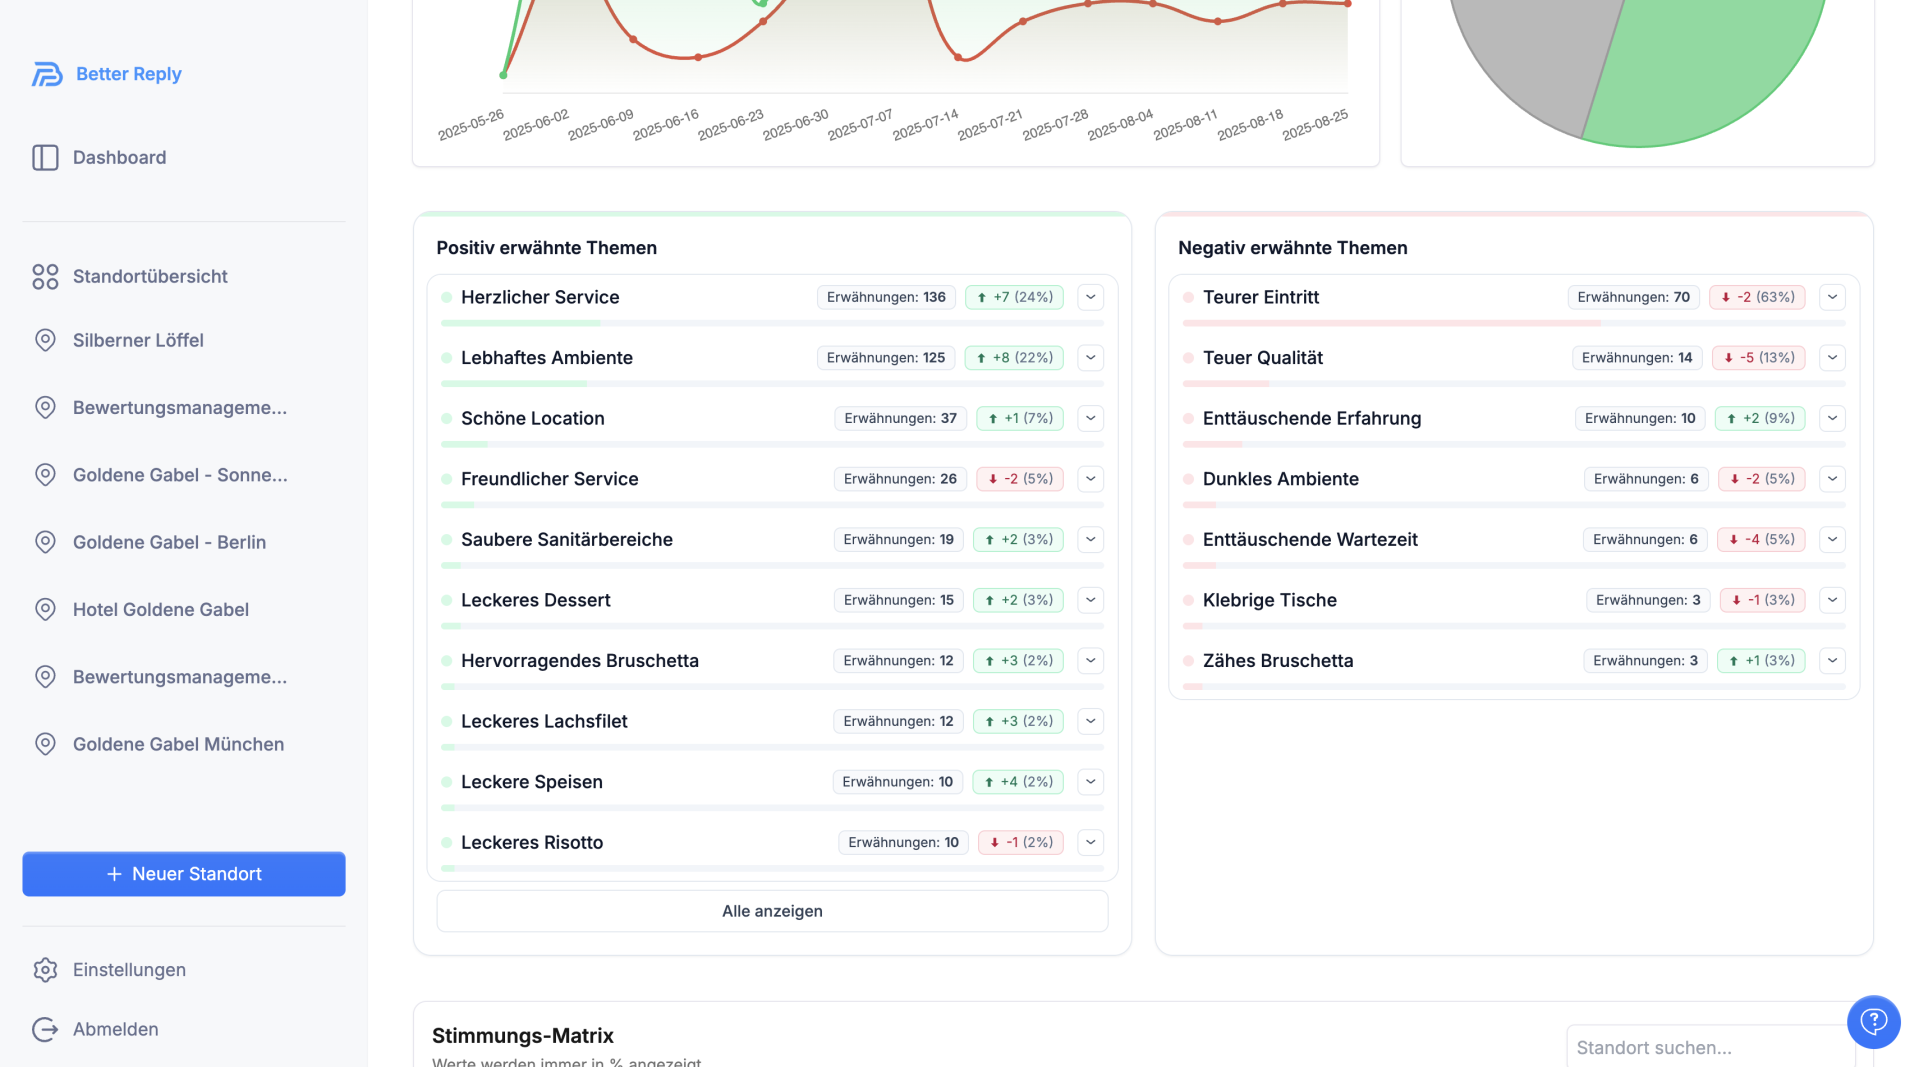Open the help question mark bubble
Image resolution: width=1919 pixels, height=1067 pixels.
pyautogui.click(x=1873, y=1021)
